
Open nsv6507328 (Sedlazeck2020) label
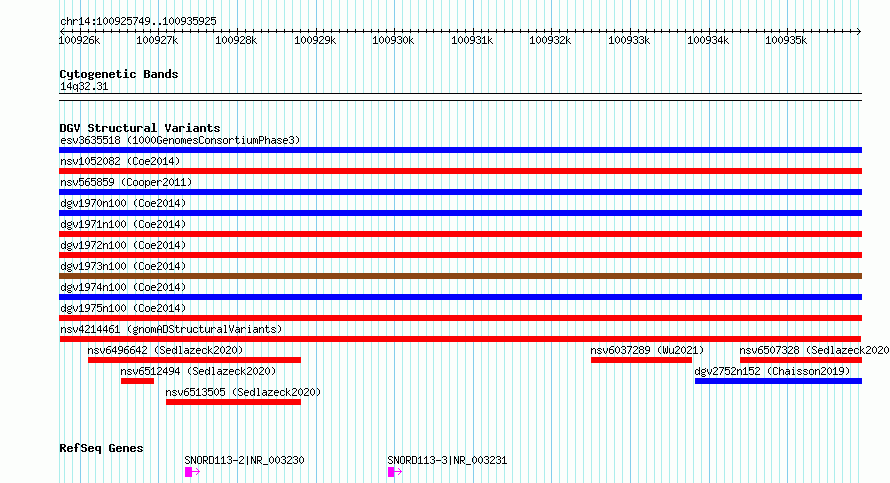(815, 350)
